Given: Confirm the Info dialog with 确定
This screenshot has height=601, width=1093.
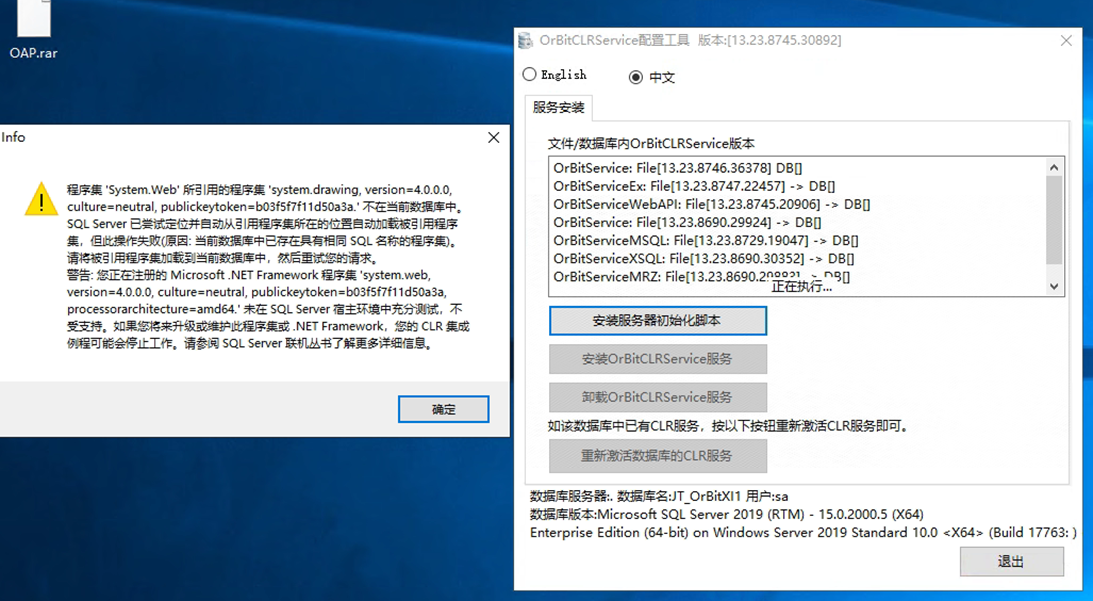Looking at the screenshot, I should 443,409.
